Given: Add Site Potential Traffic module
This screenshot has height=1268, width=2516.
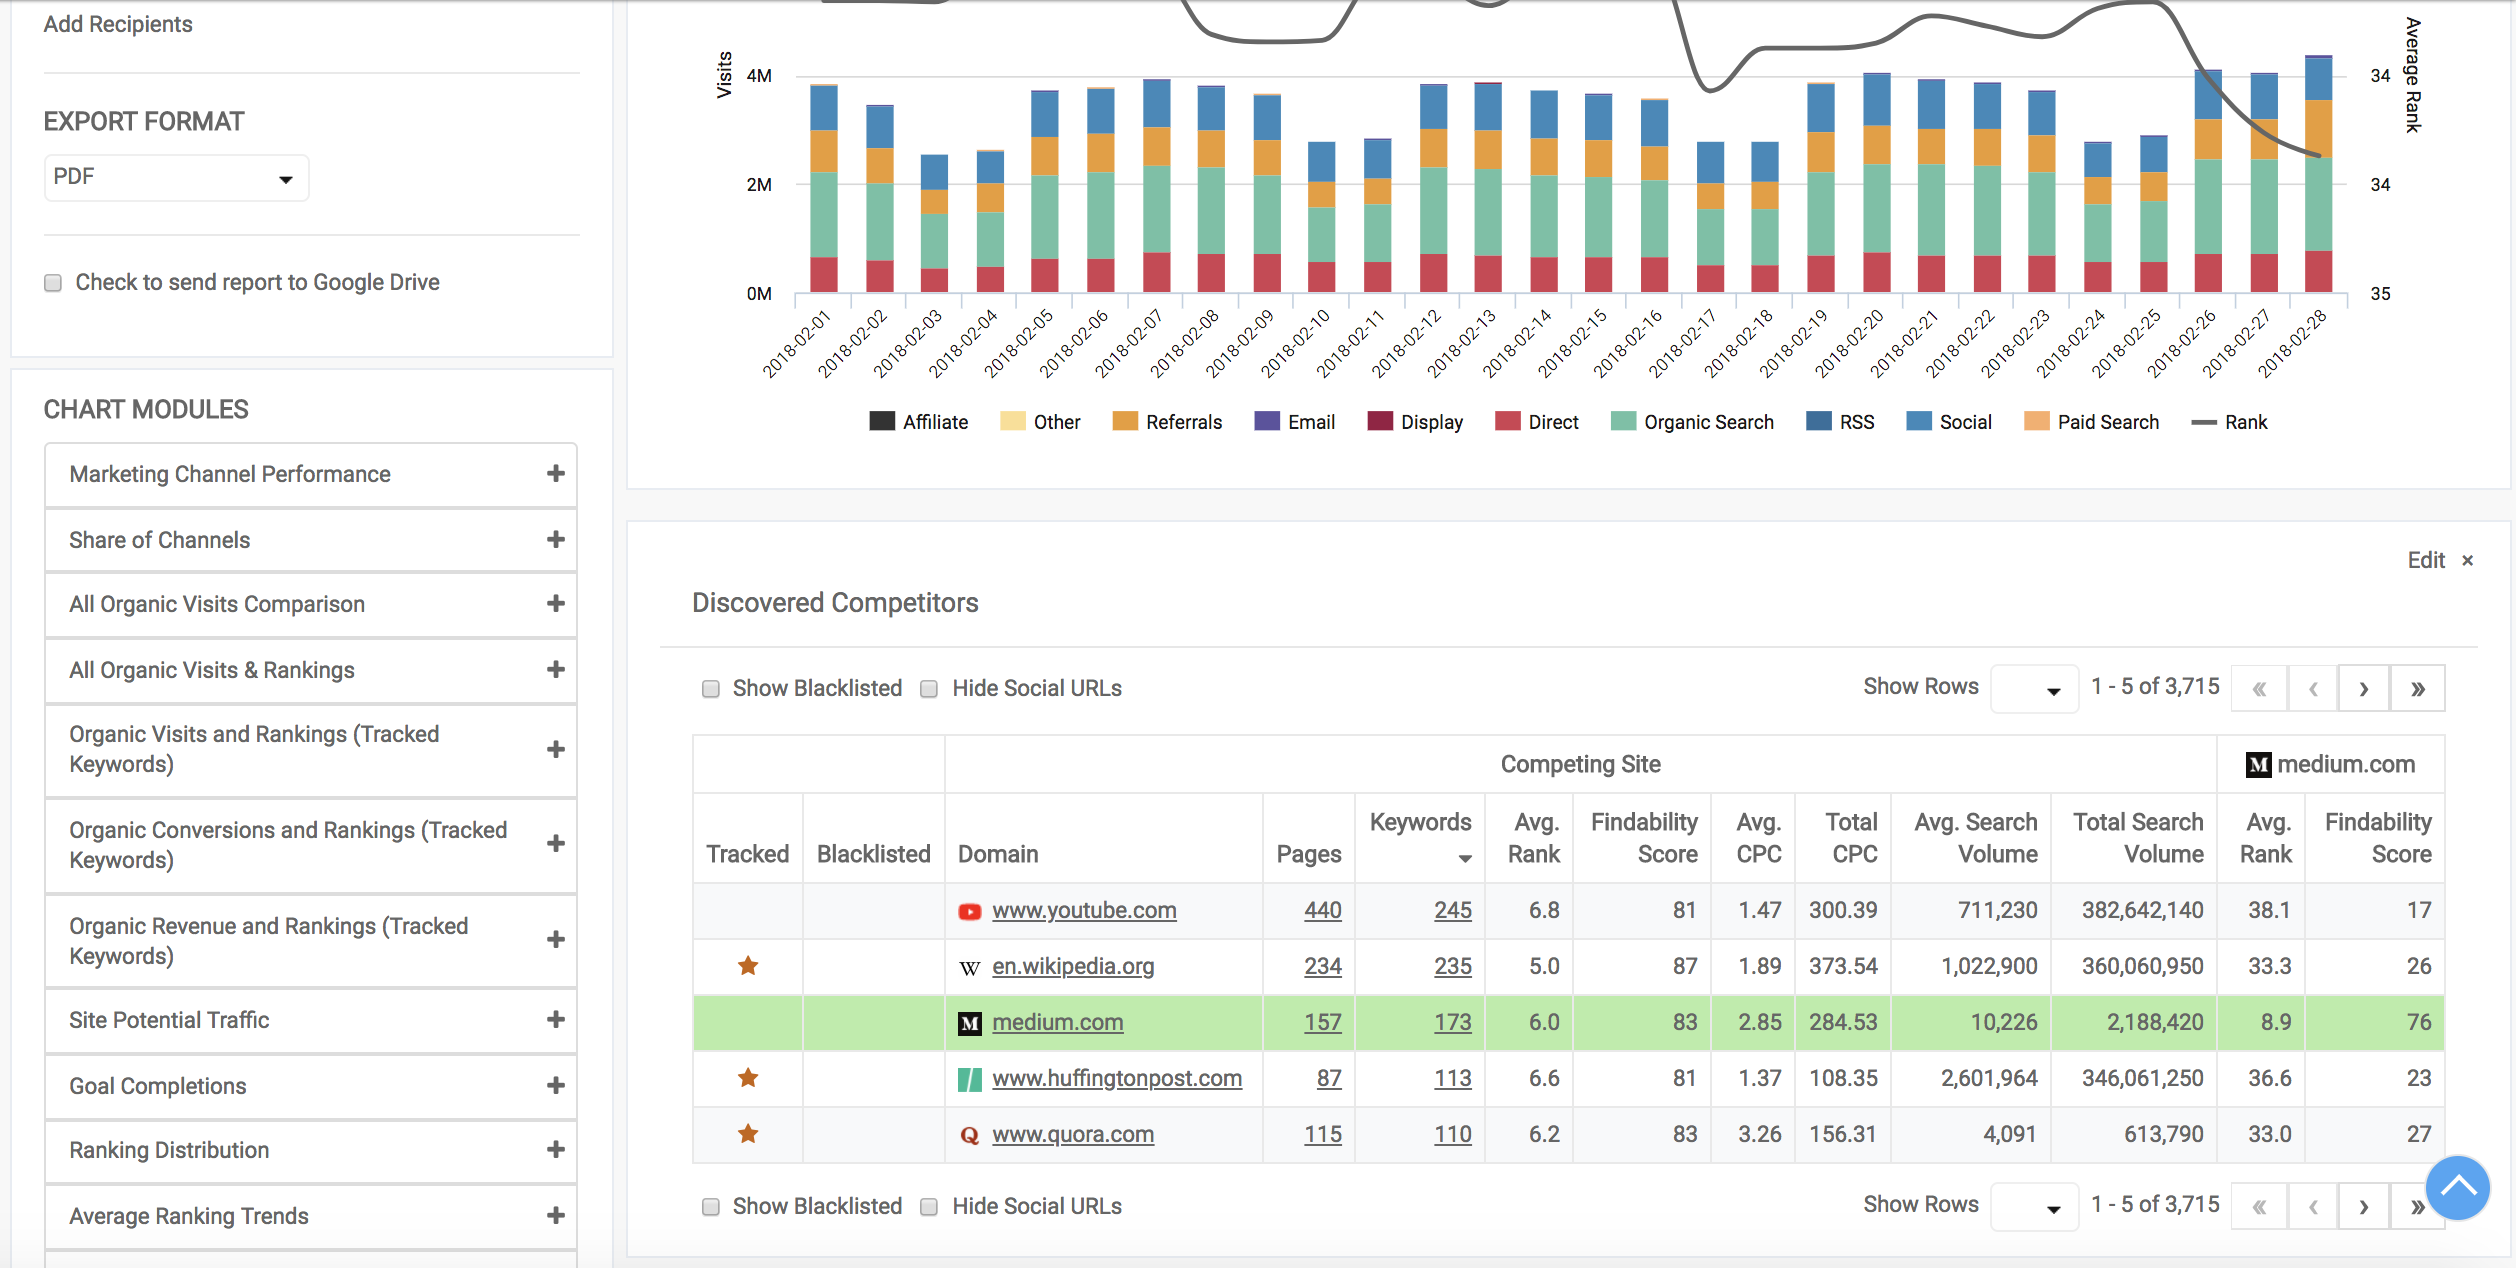Looking at the screenshot, I should pyautogui.click(x=555, y=1020).
